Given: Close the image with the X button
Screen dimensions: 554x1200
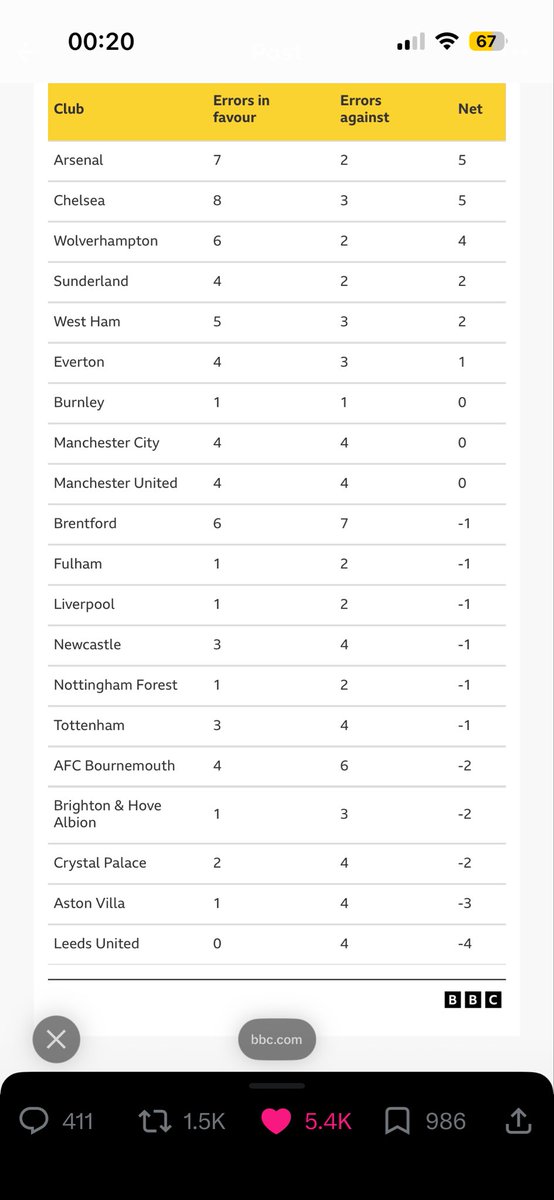Looking at the screenshot, I should (56, 1039).
